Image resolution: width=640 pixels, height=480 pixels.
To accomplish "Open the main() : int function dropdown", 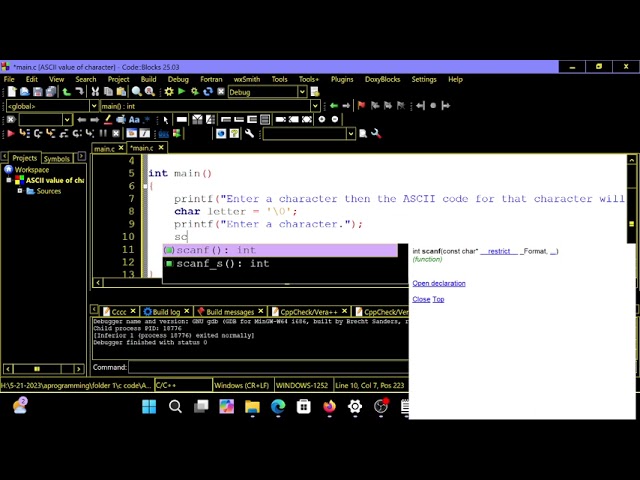I will coord(315,106).
